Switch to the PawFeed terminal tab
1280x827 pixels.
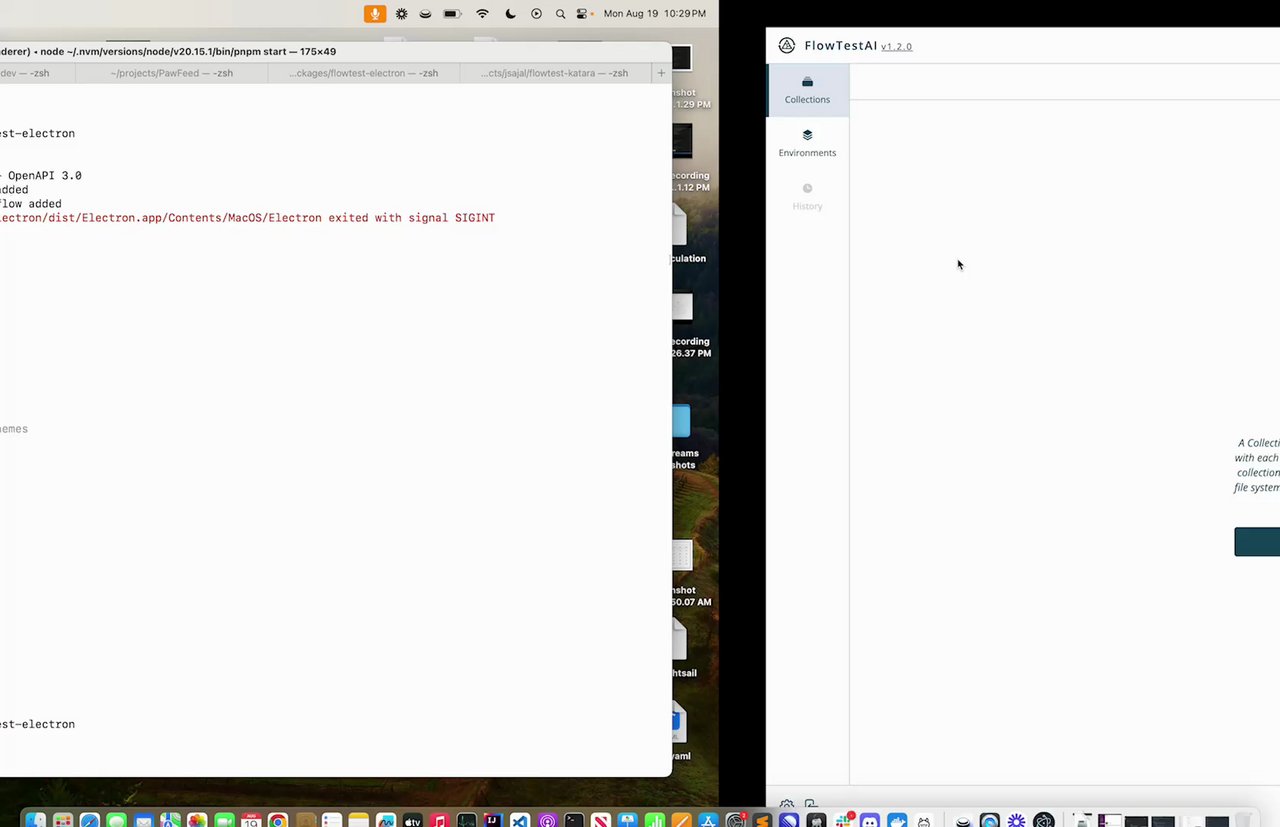pyautogui.click(x=171, y=73)
